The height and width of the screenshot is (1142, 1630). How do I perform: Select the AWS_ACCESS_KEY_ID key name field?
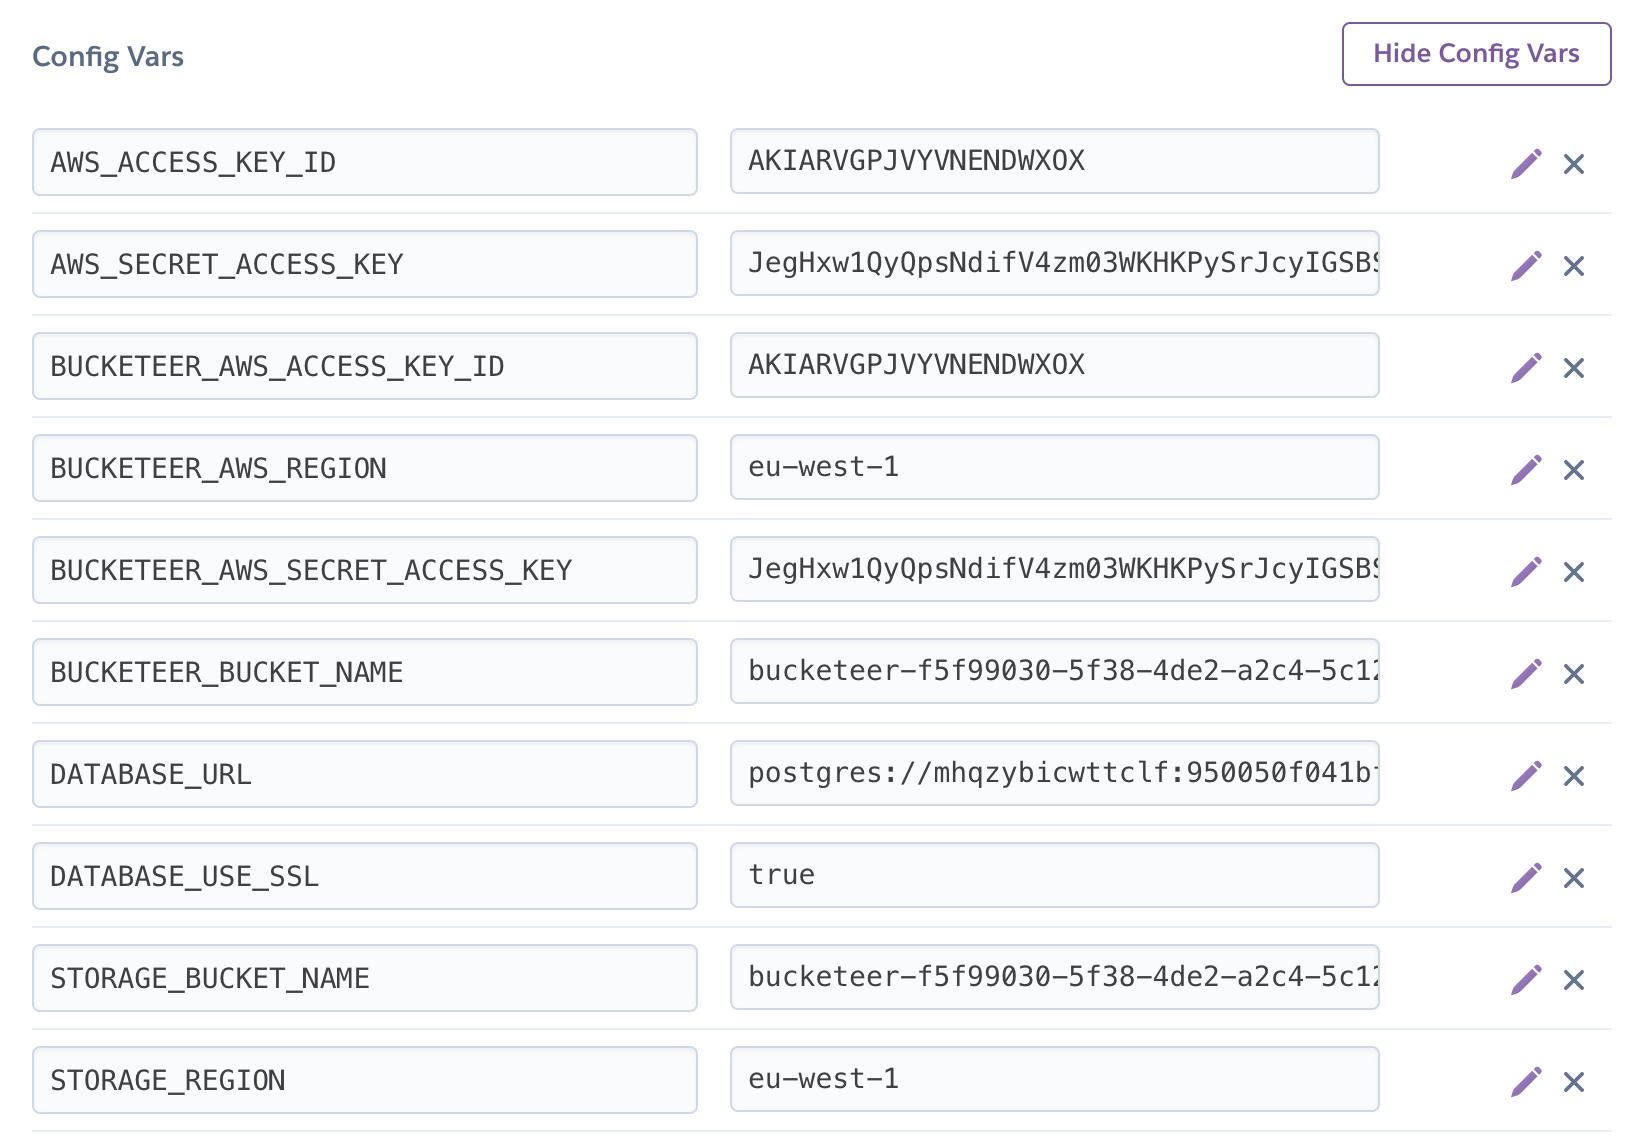[364, 162]
